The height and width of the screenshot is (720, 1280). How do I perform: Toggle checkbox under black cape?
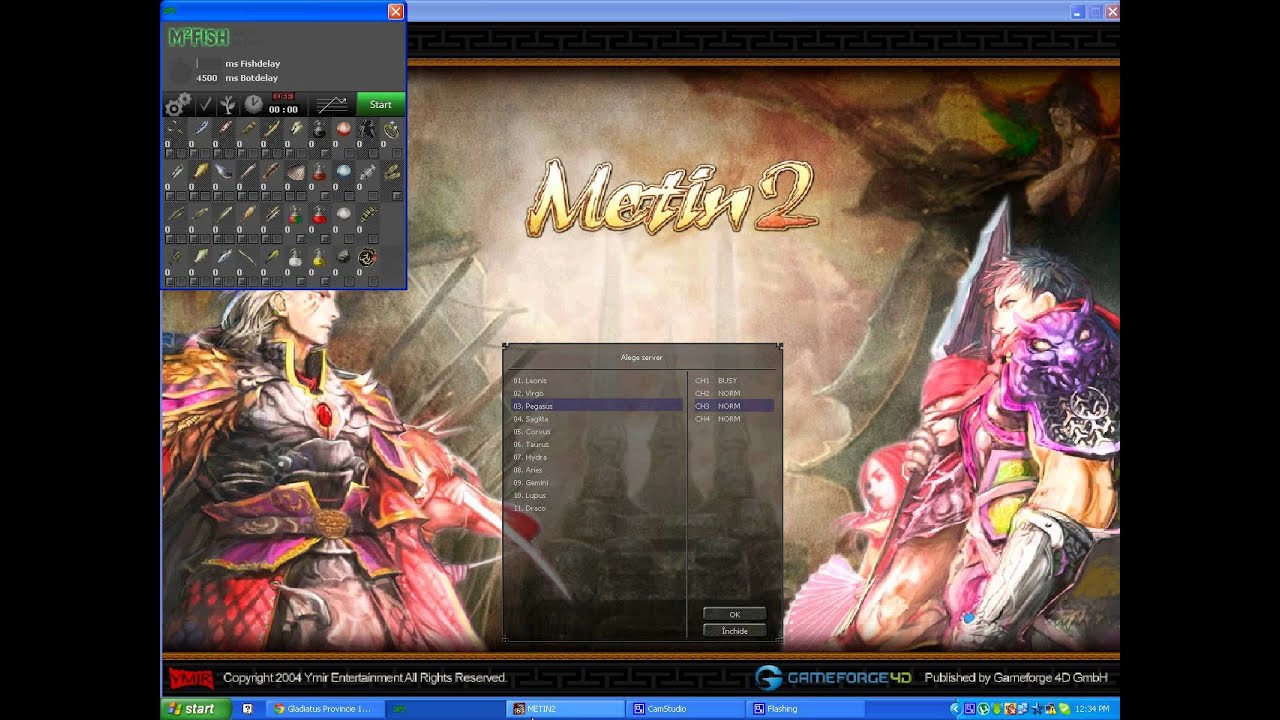coord(373,153)
